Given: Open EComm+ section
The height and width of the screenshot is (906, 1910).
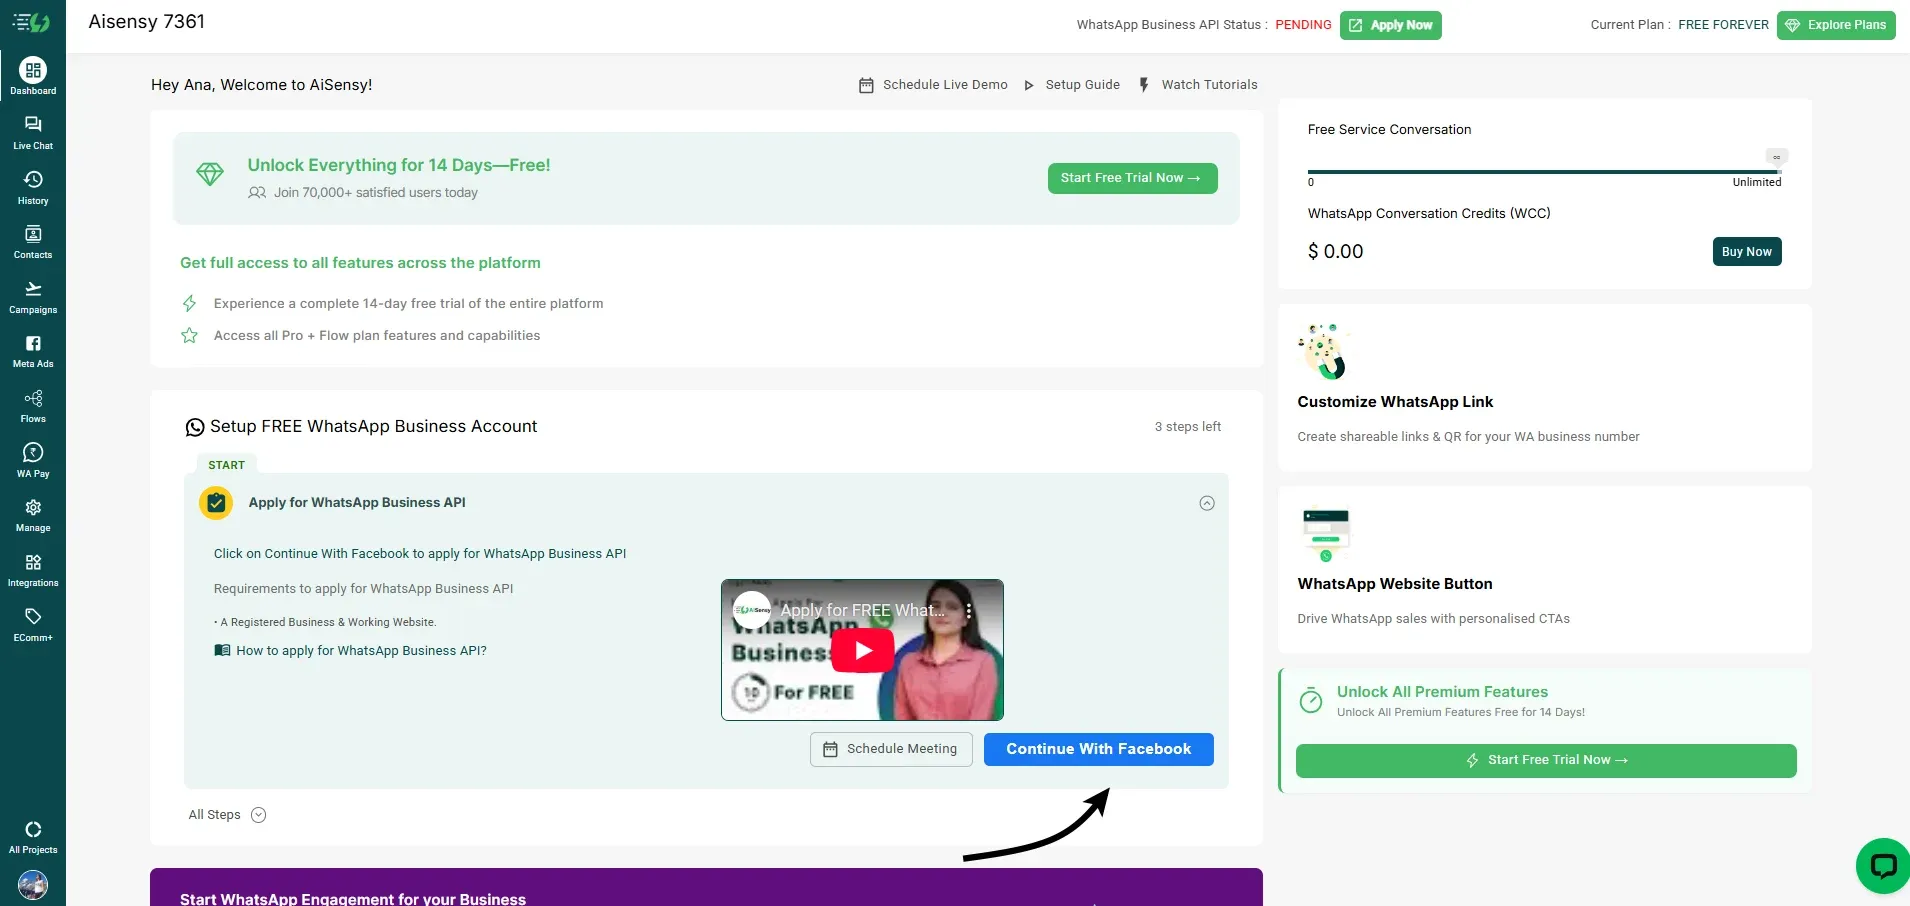Looking at the screenshot, I should tap(33, 625).
